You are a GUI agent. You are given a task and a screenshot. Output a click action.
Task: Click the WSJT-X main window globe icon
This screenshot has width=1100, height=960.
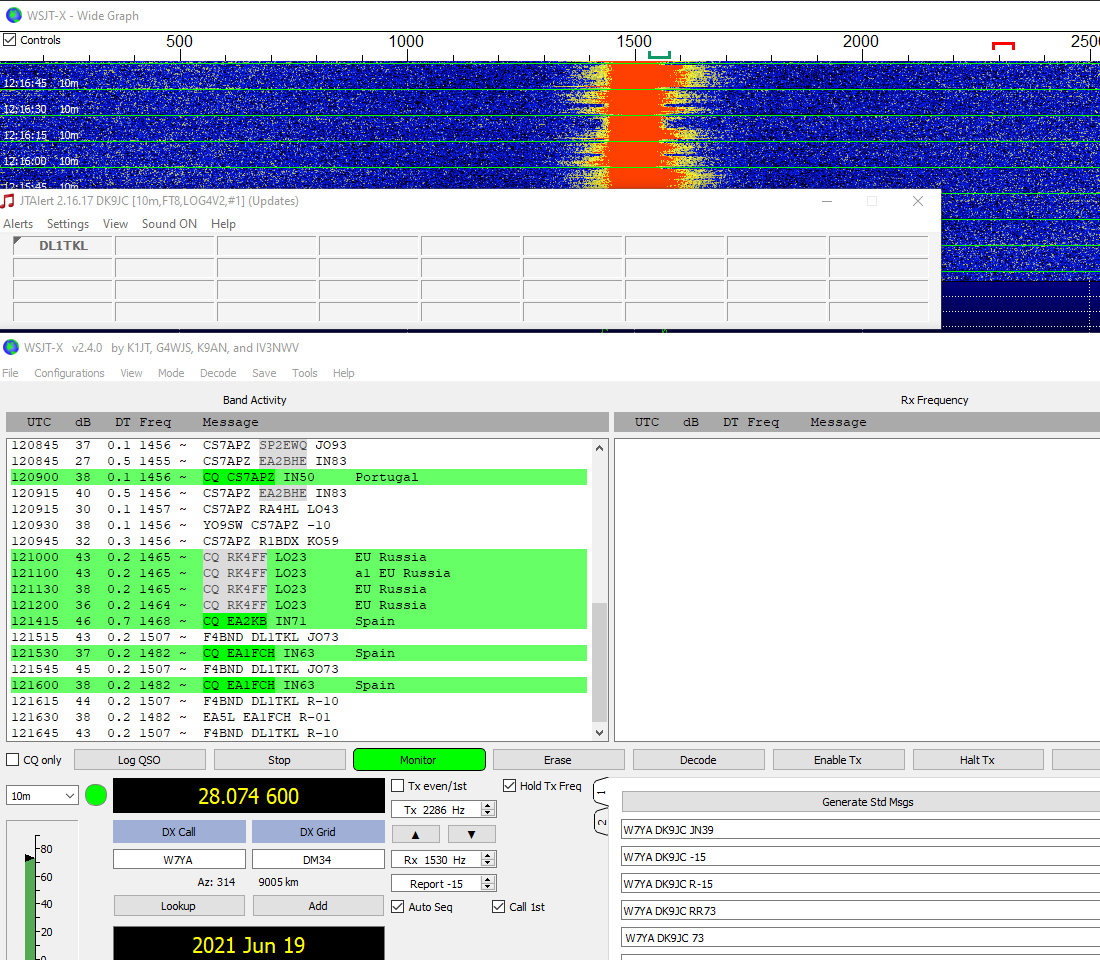(11, 347)
